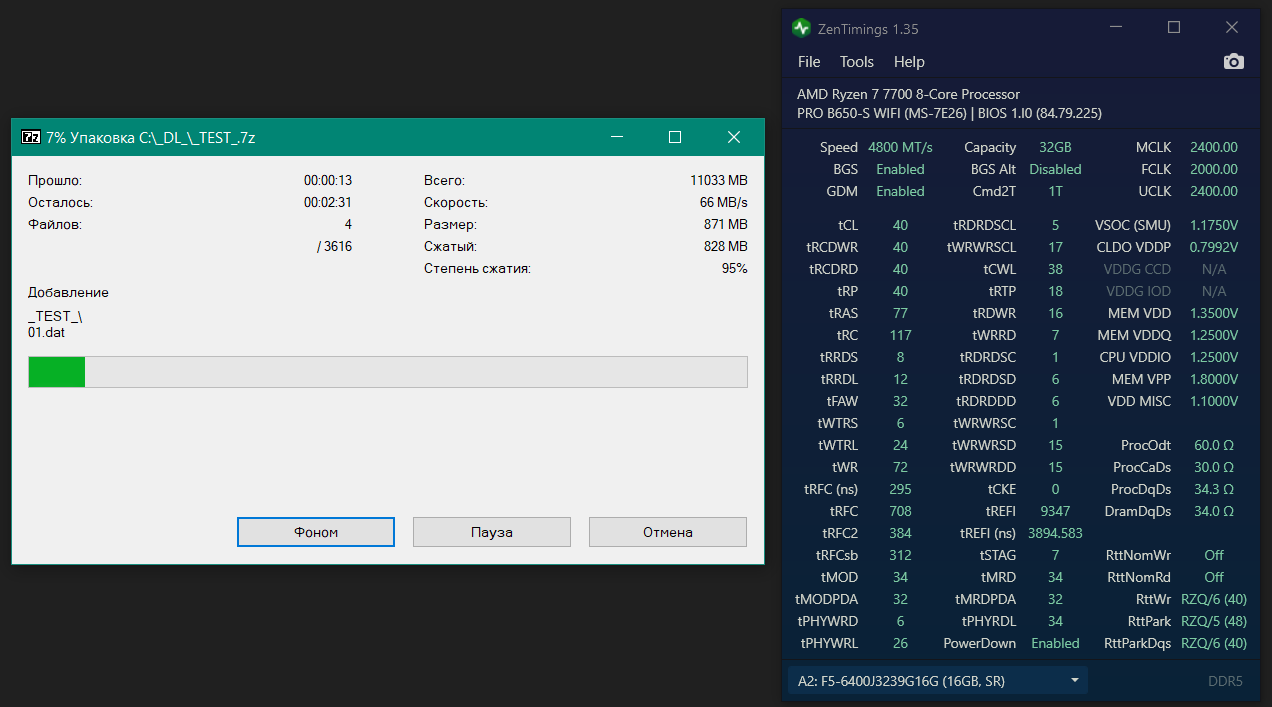Click the tPHYRDL value 34

(1055, 621)
